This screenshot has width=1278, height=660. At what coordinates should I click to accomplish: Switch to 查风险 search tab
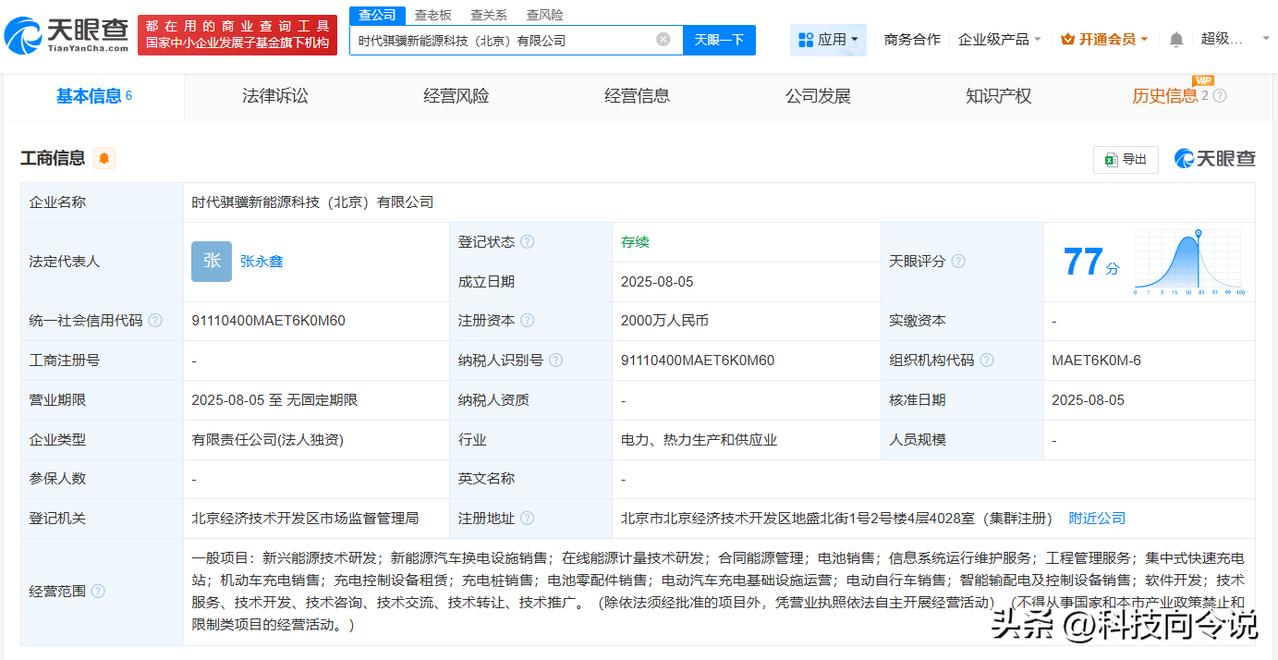click(544, 15)
